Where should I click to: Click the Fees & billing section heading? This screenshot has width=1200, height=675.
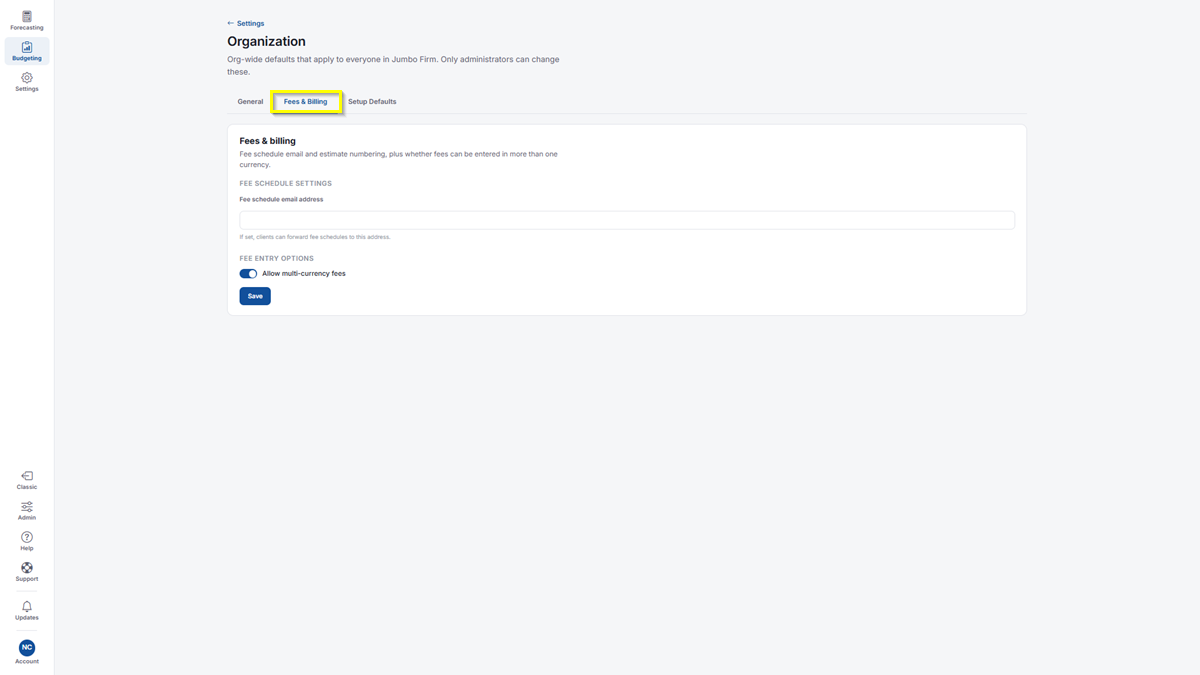click(x=268, y=141)
